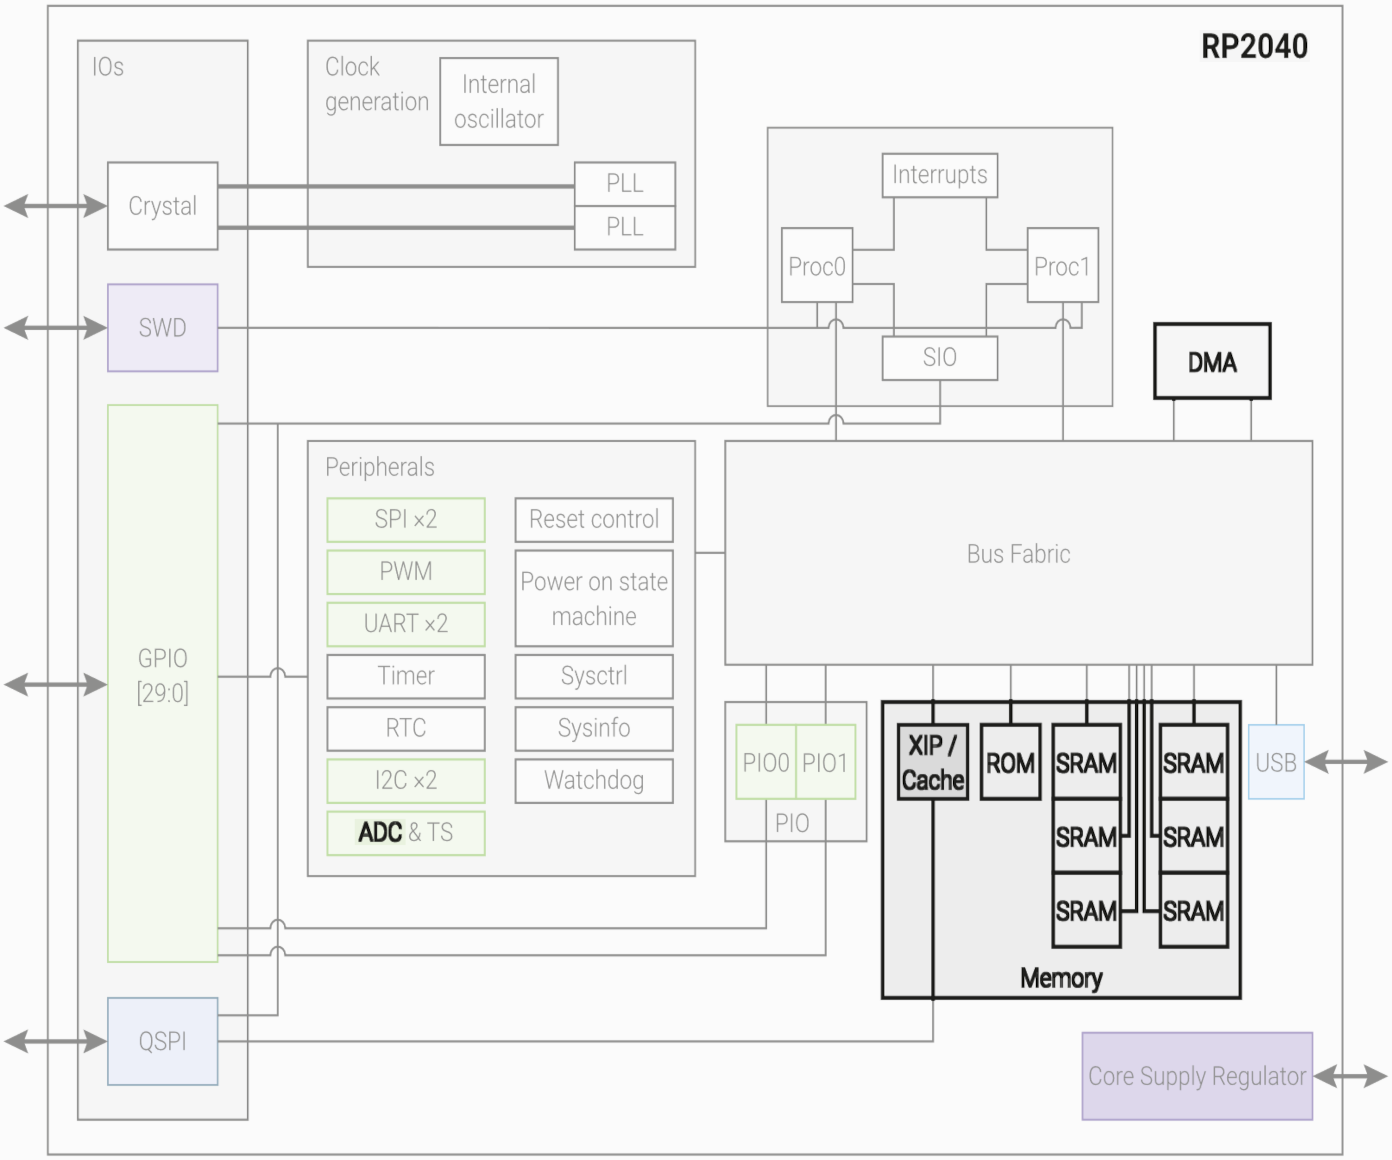Select the lower PLL block
Viewport: 1392px width, 1160px height.
(x=625, y=228)
